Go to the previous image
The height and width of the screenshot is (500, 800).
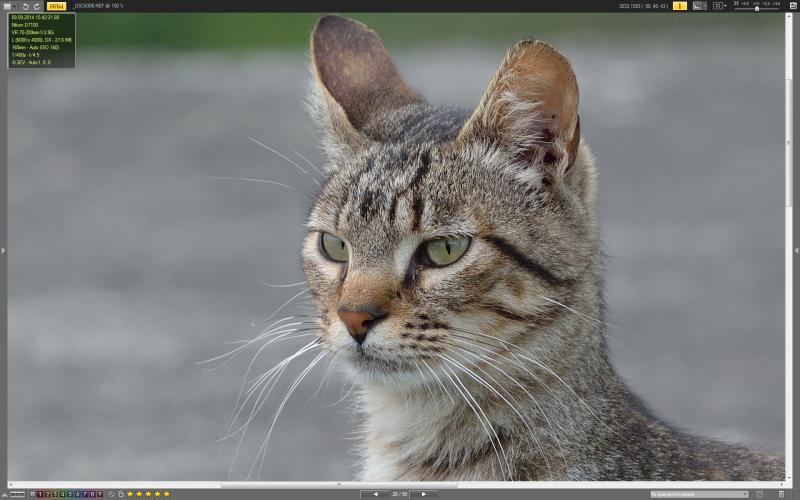[375, 494]
